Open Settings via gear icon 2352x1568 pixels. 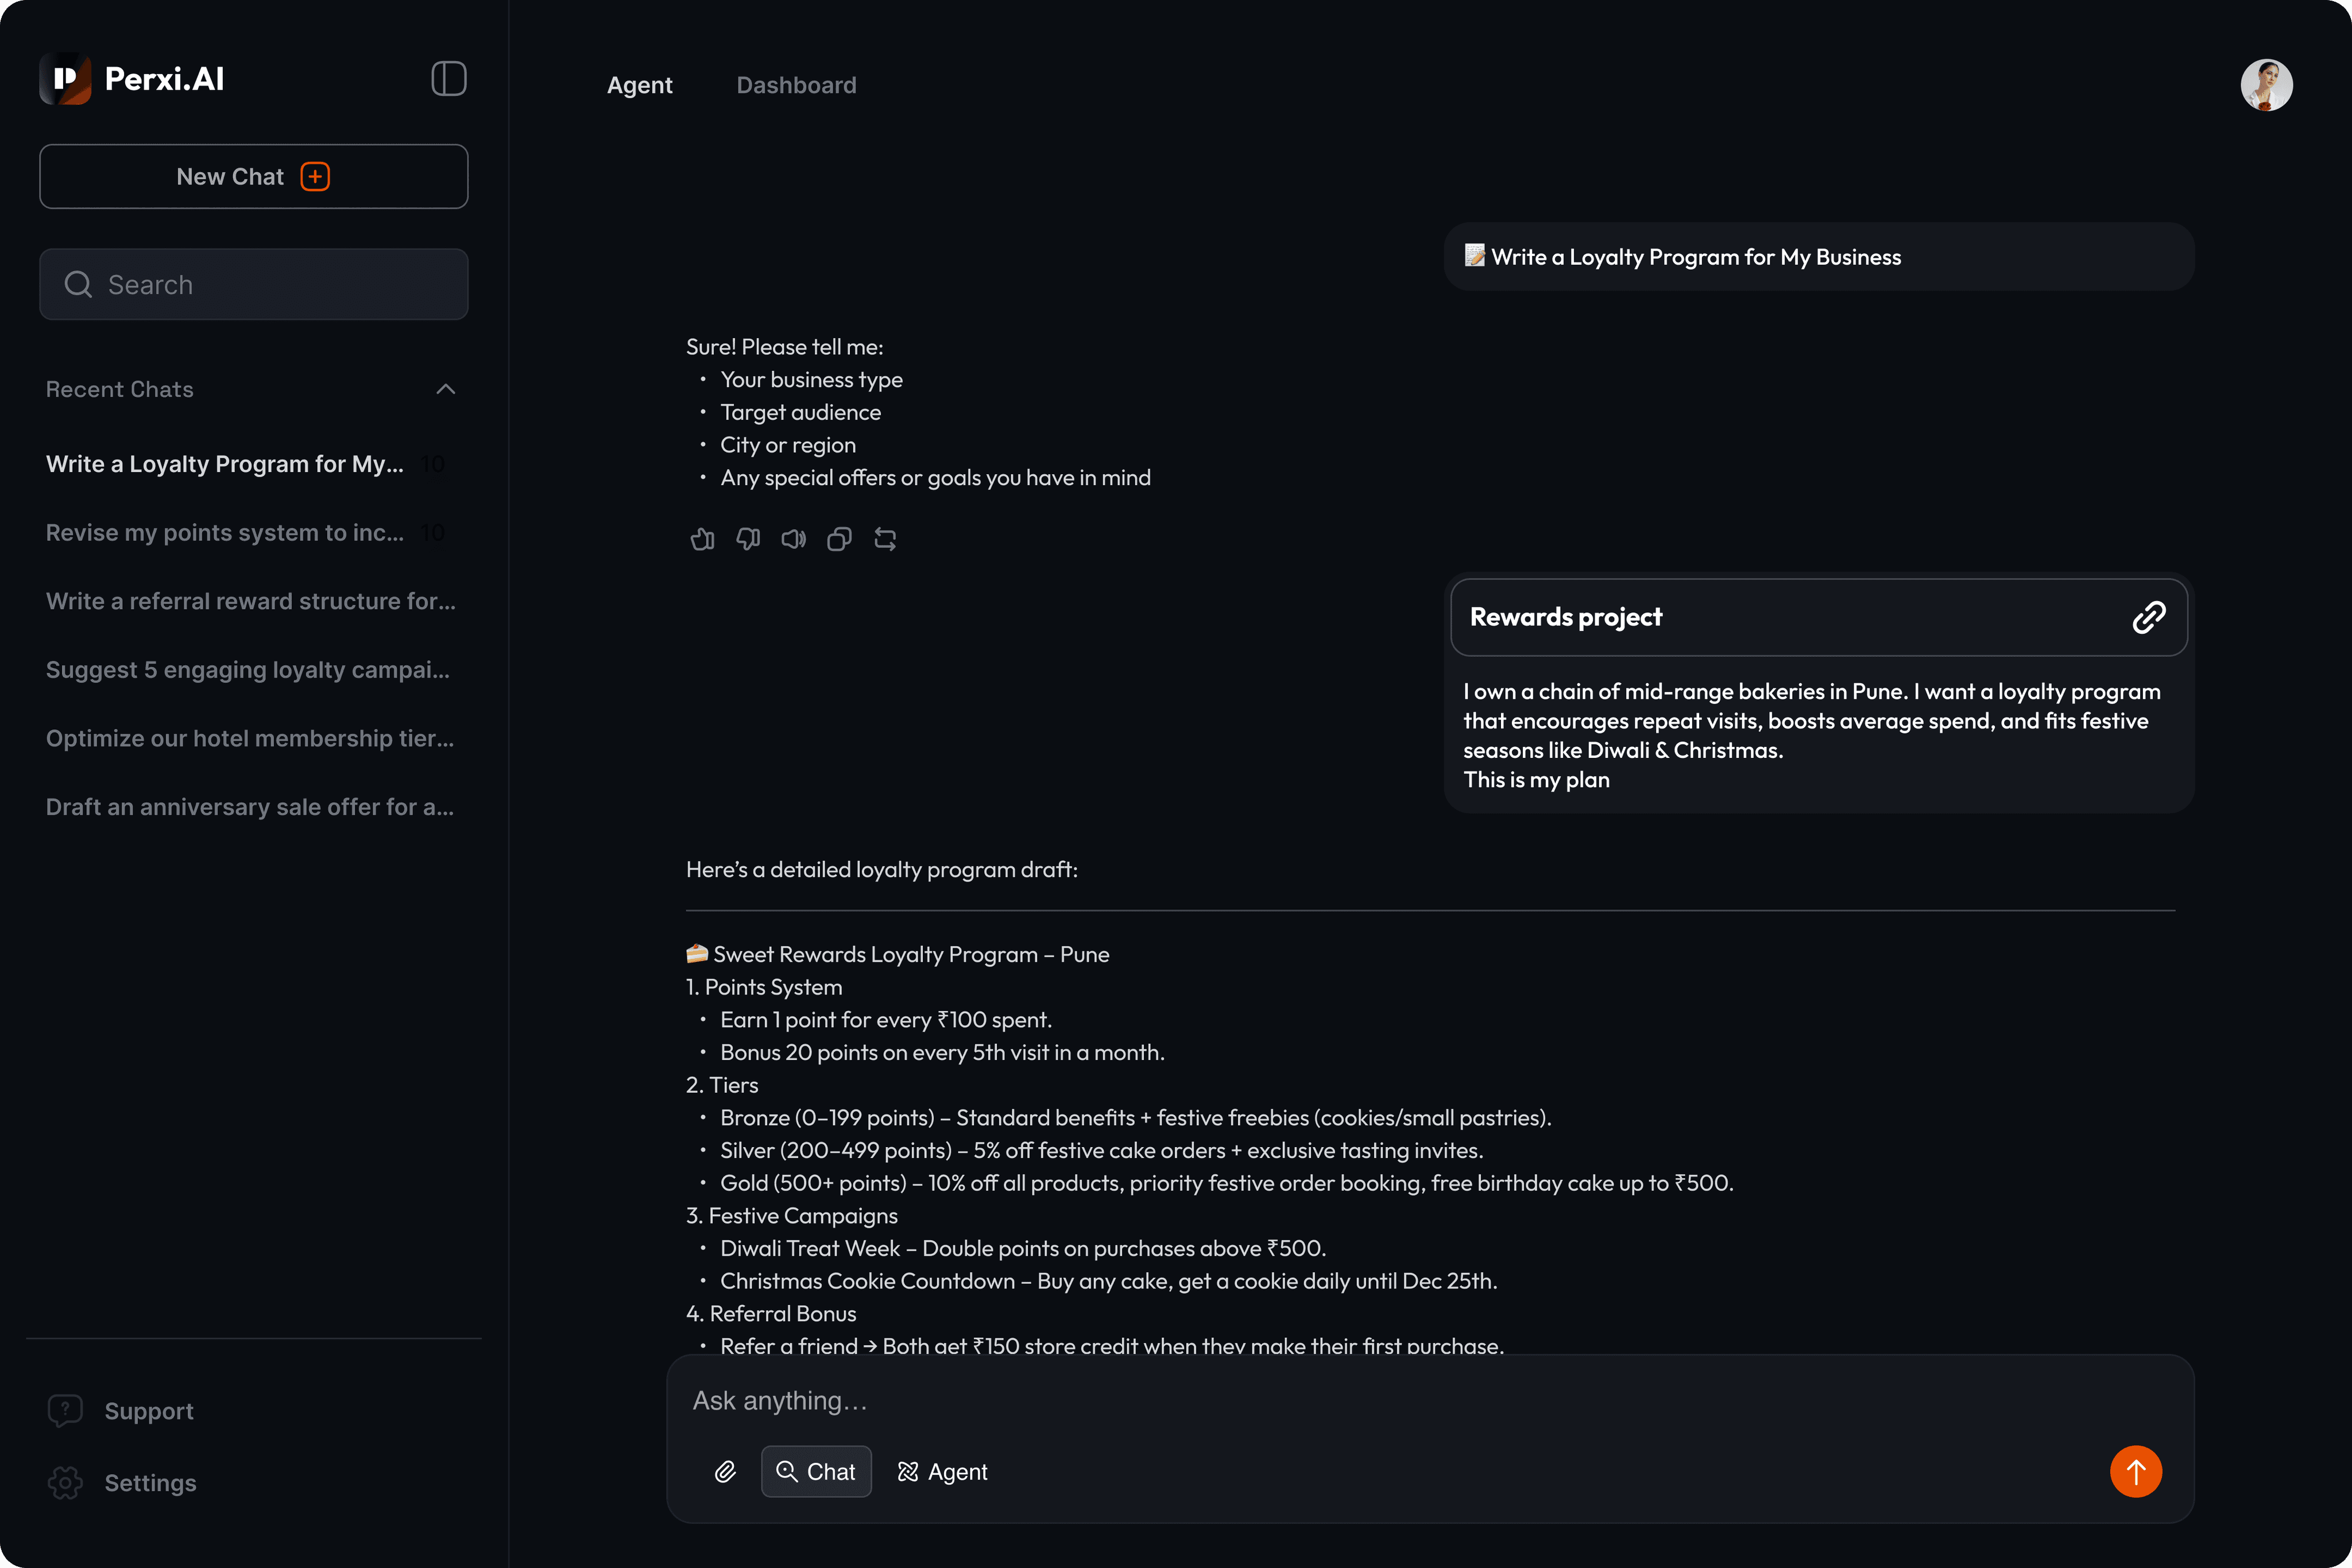point(66,1483)
